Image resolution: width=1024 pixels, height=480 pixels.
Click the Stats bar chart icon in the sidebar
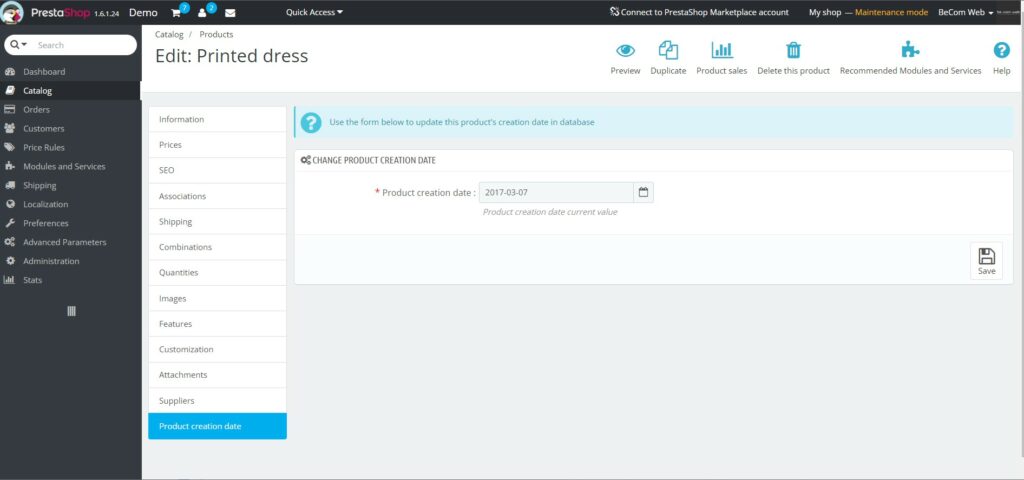[10, 280]
